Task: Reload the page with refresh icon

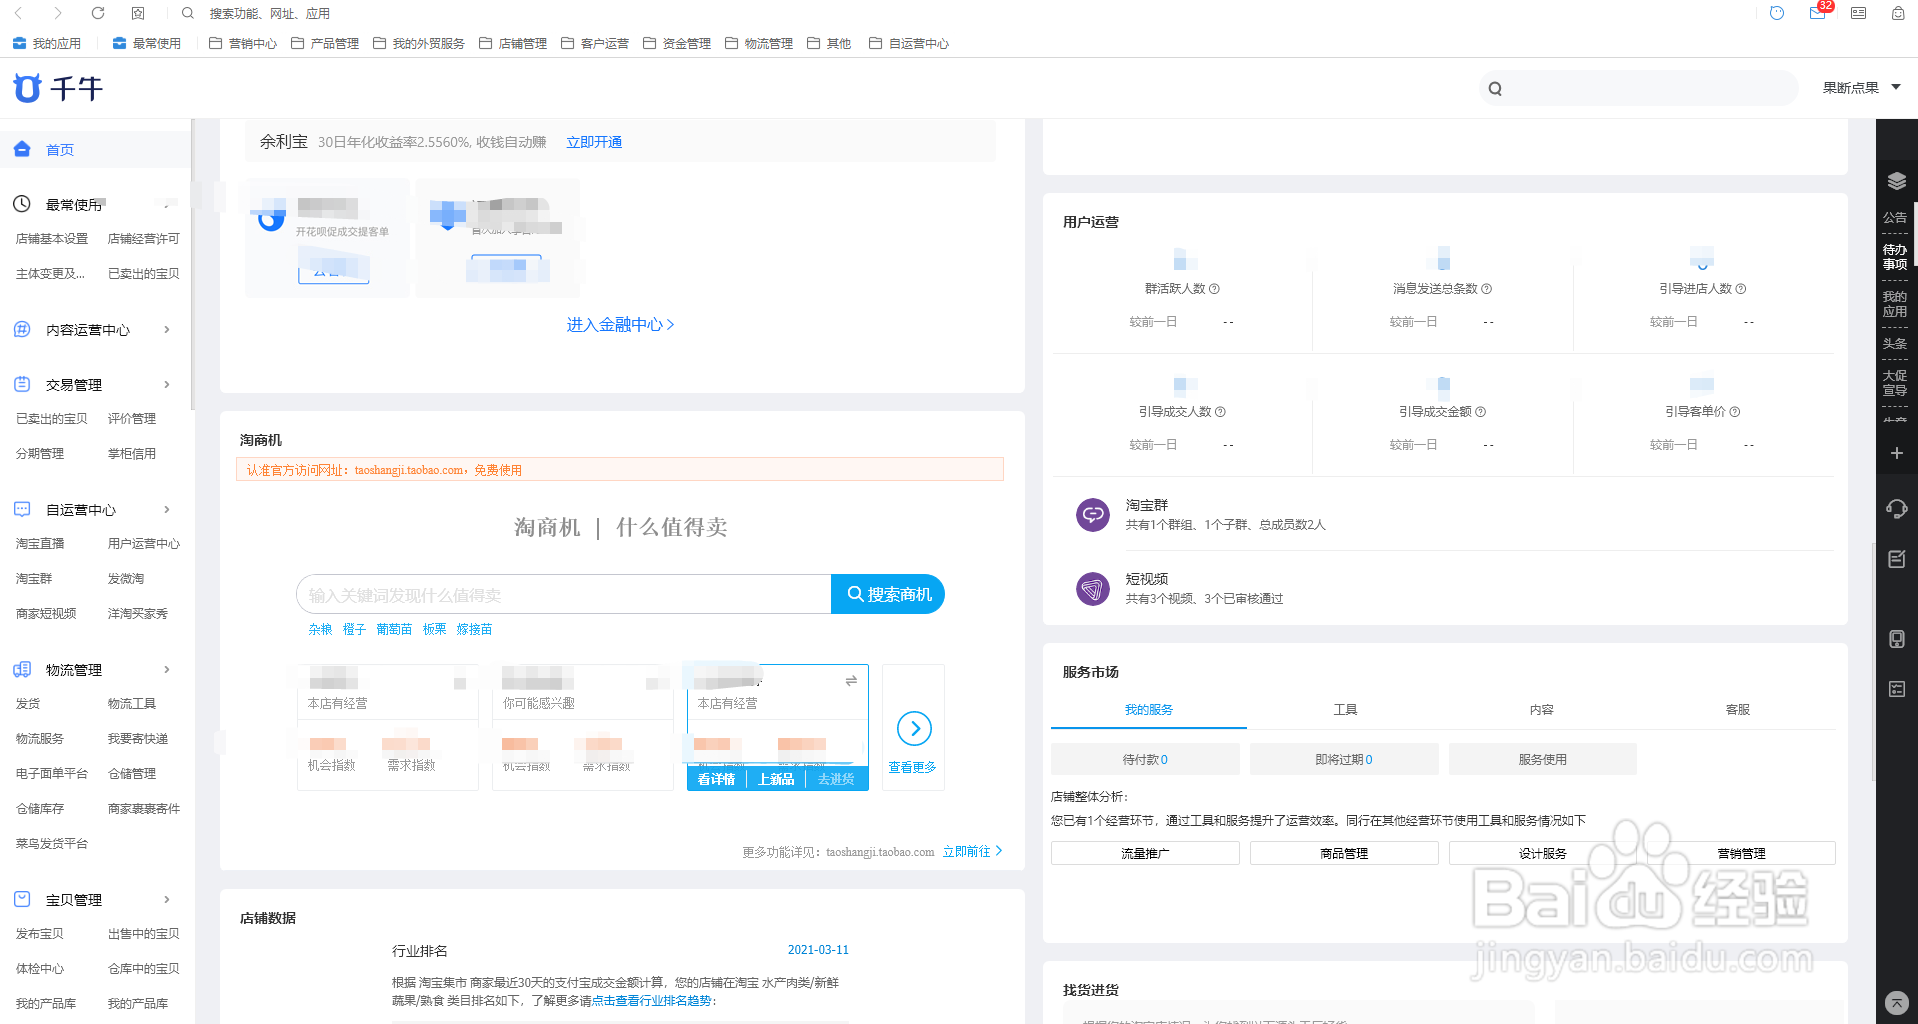Action: [97, 13]
